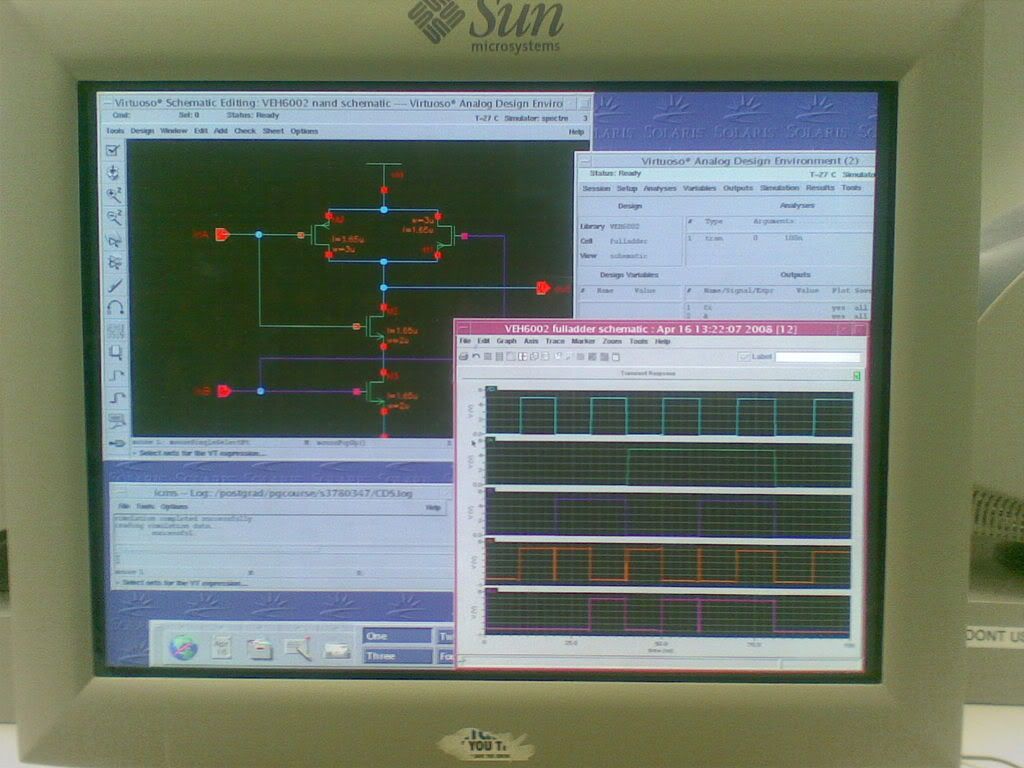Open the File menu in waveform window
1024x768 pixels.
click(x=464, y=341)
